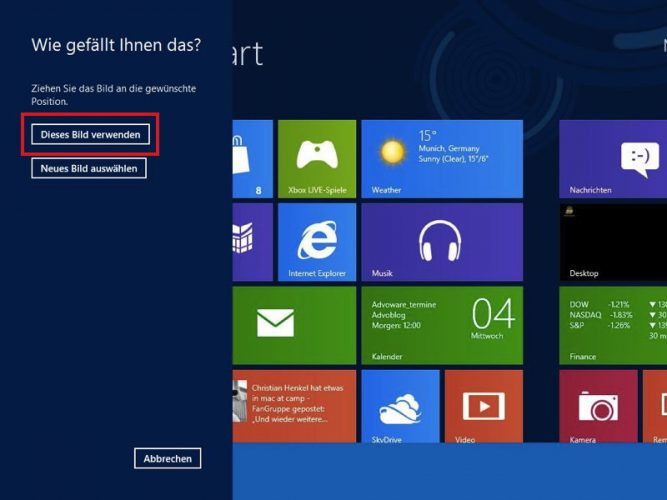Open the Desktop tile

[x=613, y=242]
